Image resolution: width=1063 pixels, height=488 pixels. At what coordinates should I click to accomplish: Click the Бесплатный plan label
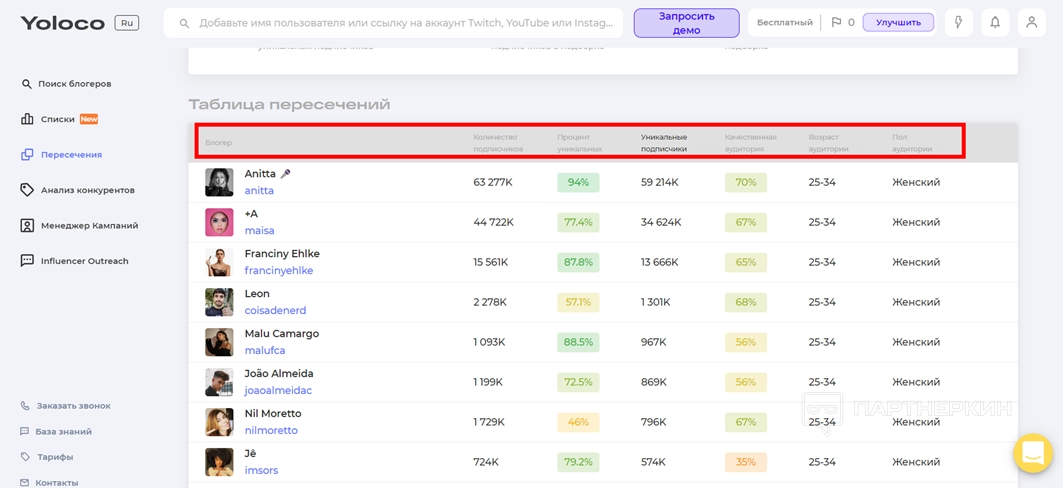[x=785, y=23]
